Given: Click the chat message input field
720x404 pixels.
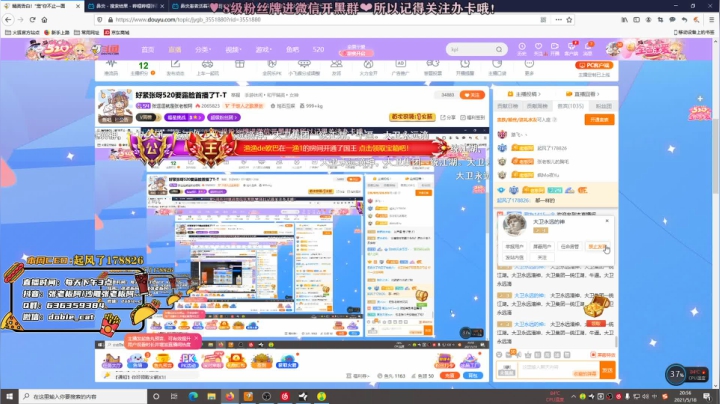Looking at the screenshot, I should [558, 369].
